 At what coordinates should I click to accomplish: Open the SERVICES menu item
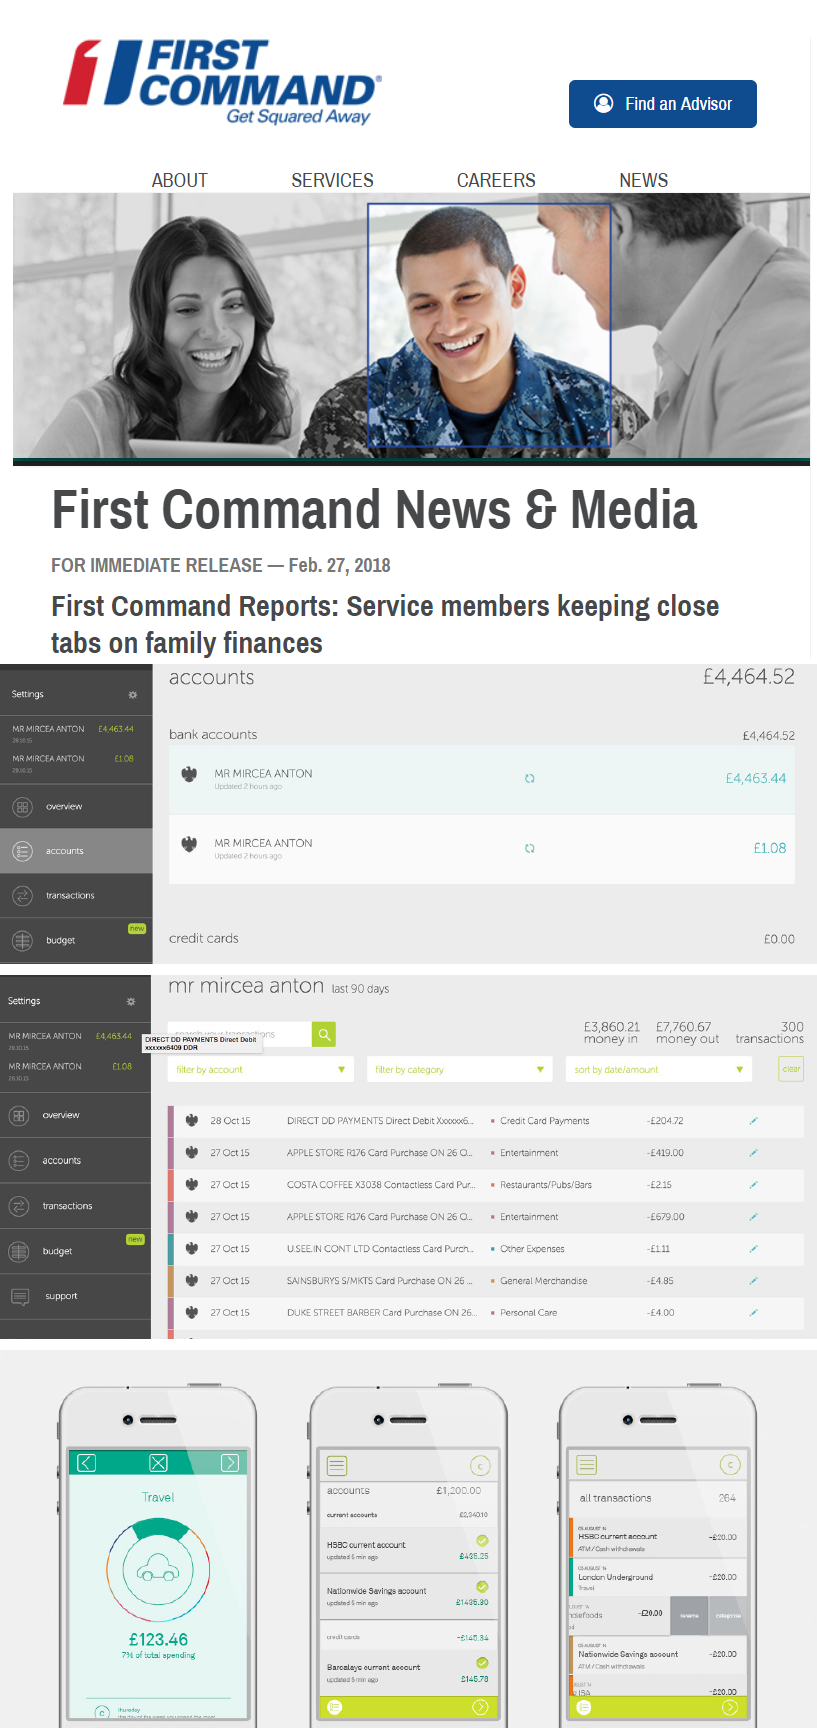point(332,180)
